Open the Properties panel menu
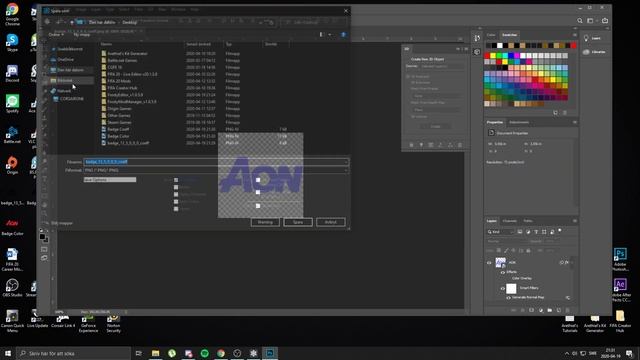640x360 pixels. coord(575,122)
